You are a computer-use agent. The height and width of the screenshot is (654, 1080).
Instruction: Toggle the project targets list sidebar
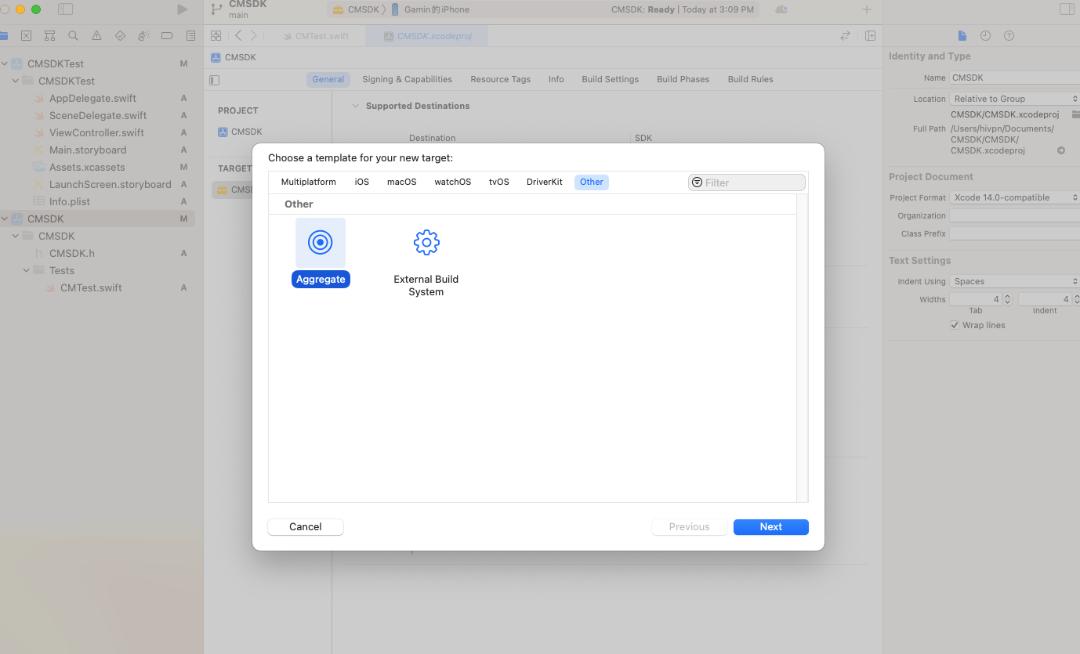pyautogui.click(x=214, y=80)
